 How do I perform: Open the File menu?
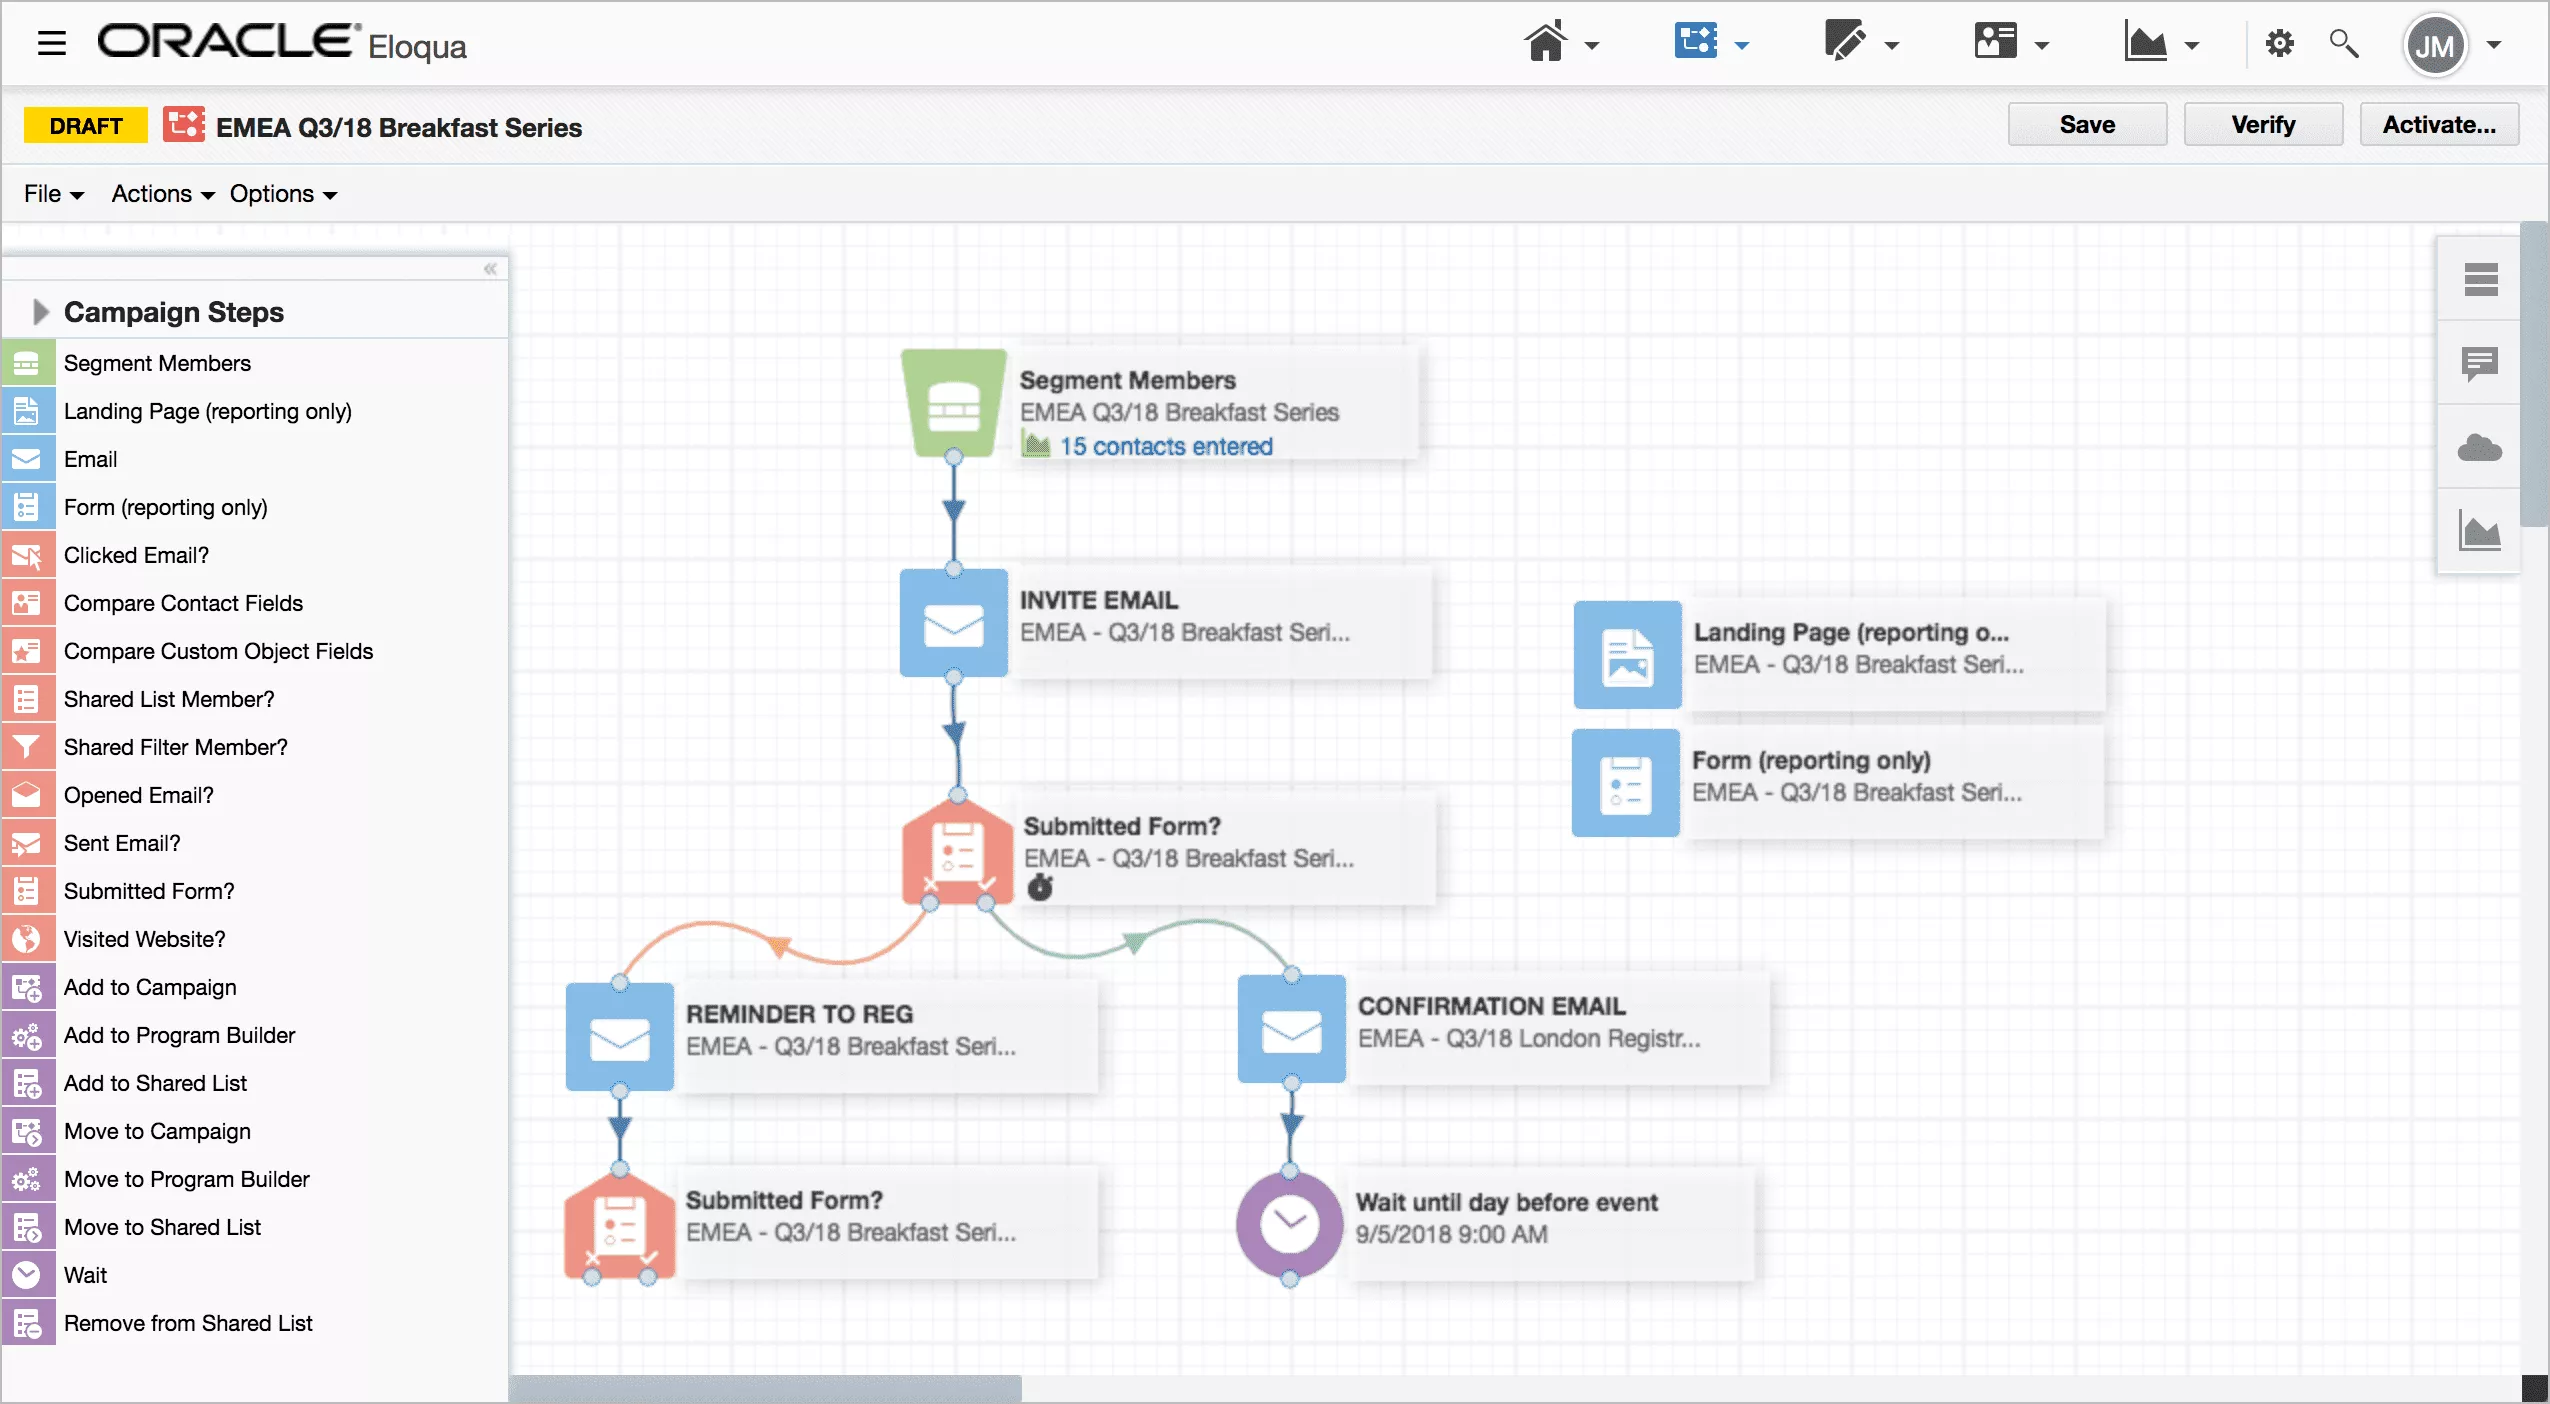tap(54, 194)
